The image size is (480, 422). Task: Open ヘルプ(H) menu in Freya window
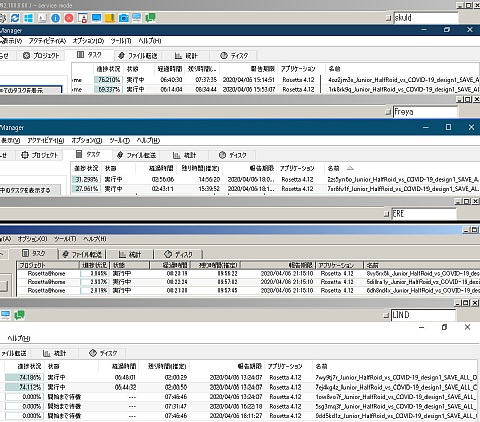point(148,141)
